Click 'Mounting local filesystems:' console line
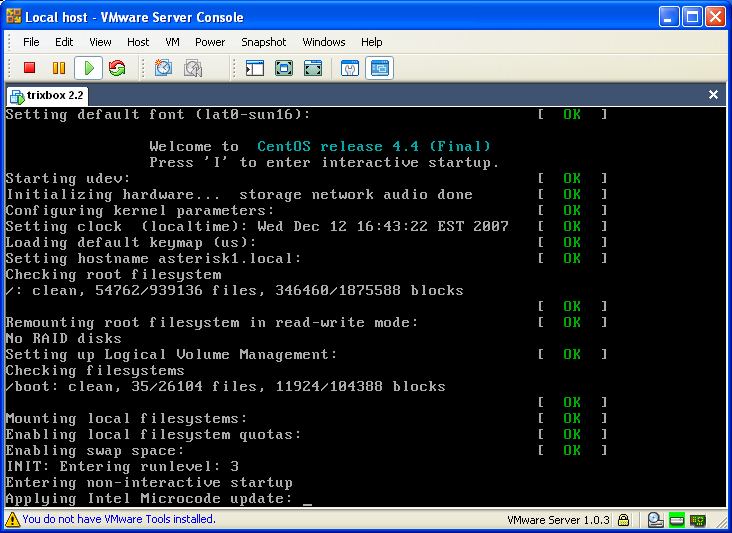Screen dimensions: 732x533 126,419
